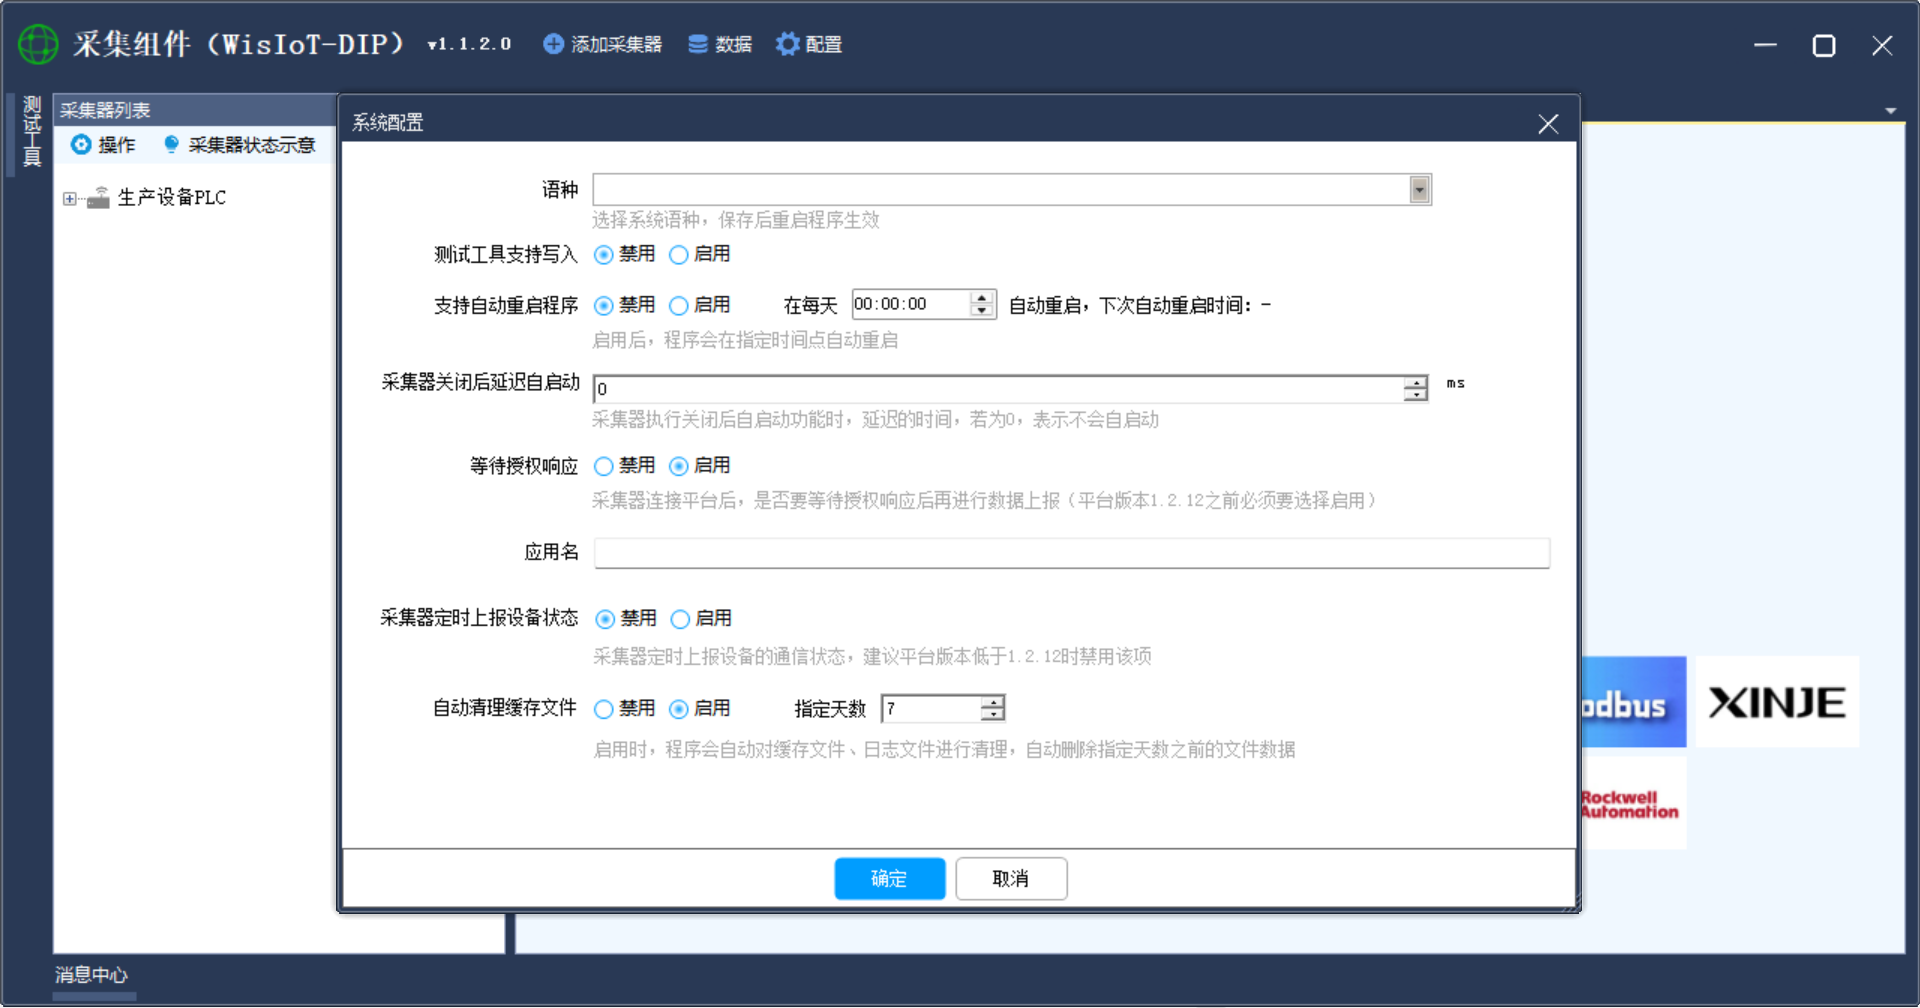Increment 指定天数 using the stepper
The height and width of the screenshot is (1008, 1920).
992,702
